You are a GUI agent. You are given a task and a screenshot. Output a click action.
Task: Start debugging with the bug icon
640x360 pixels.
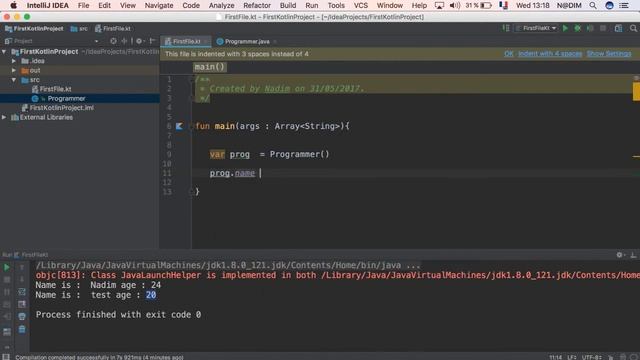click(578, 28)
